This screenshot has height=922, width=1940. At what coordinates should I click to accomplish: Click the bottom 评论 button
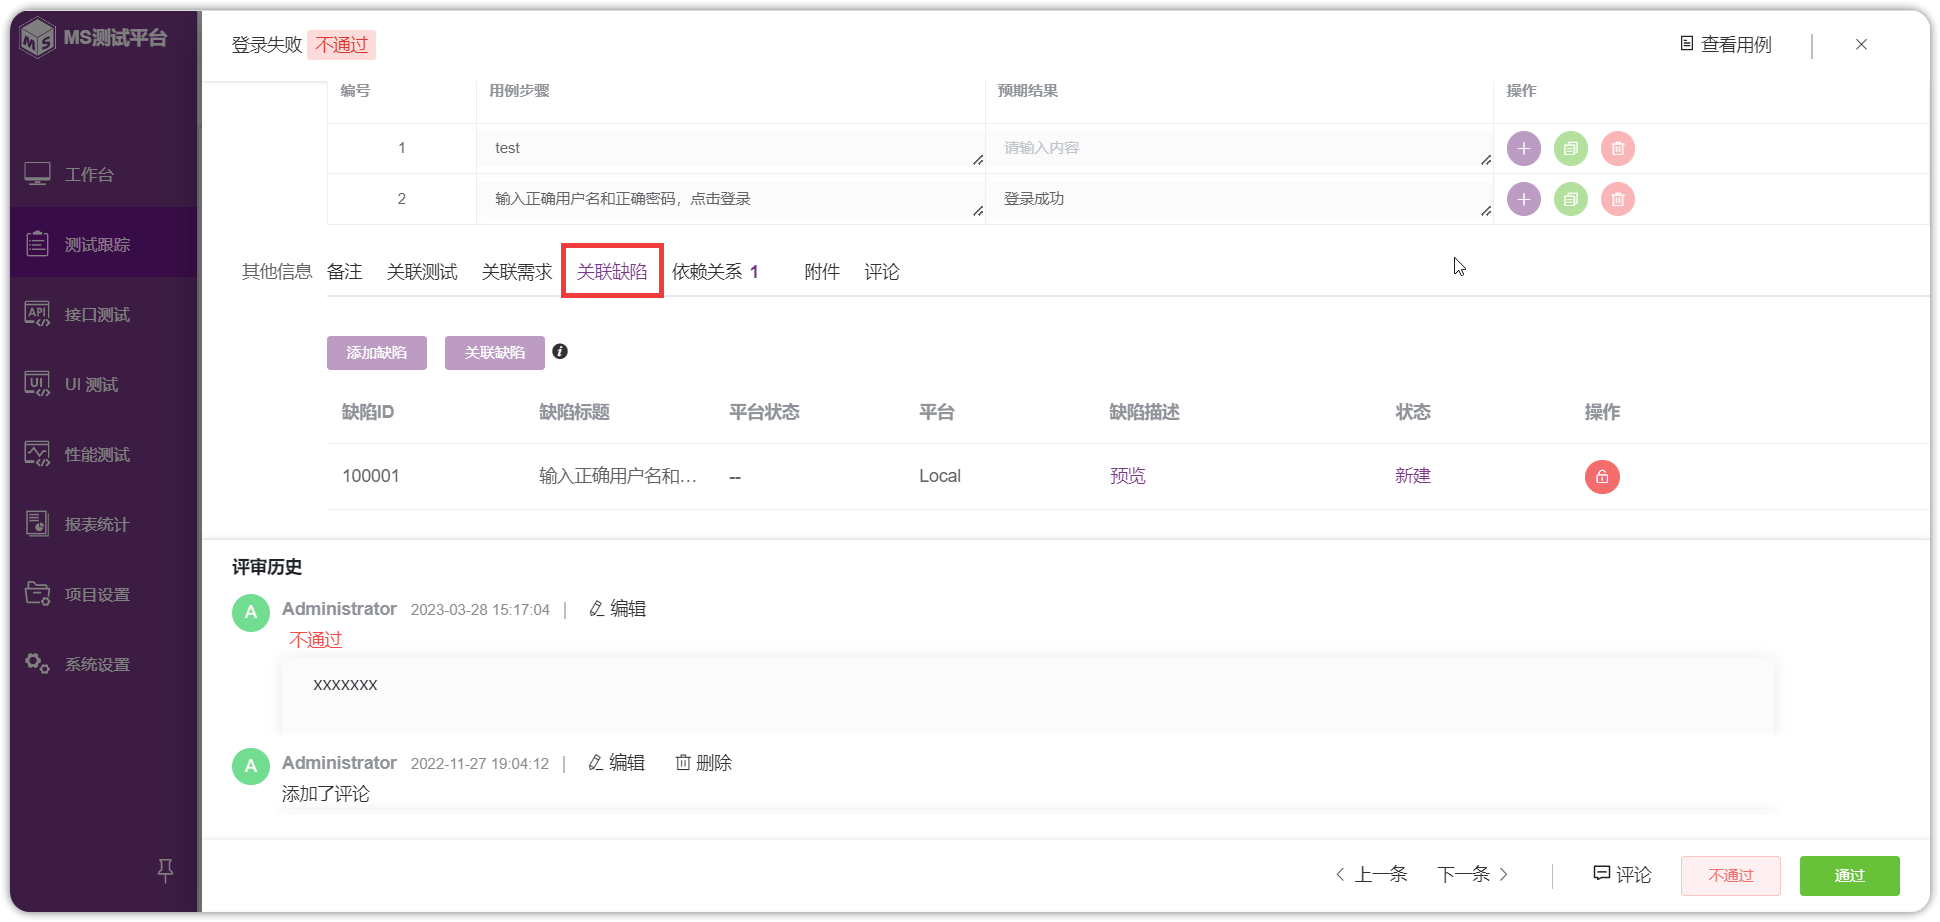(1622, 875)
